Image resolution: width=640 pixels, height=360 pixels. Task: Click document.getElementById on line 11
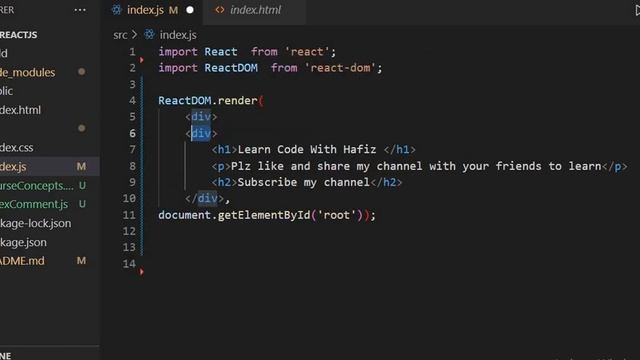click(234, 215)
